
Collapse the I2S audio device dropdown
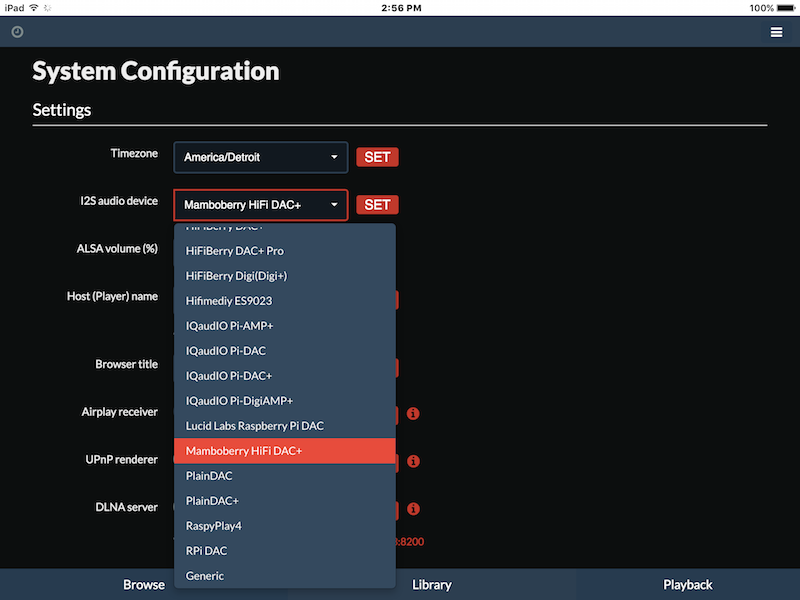(261, 205)
